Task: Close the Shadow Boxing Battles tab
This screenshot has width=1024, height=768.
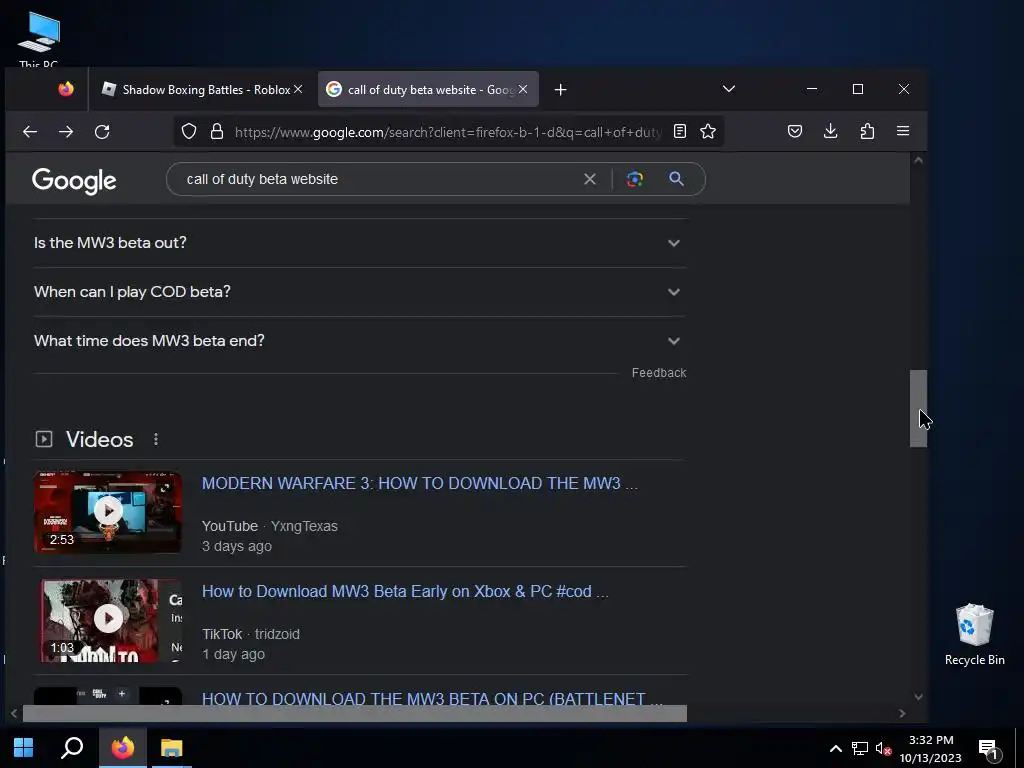Action: (298, 89)
